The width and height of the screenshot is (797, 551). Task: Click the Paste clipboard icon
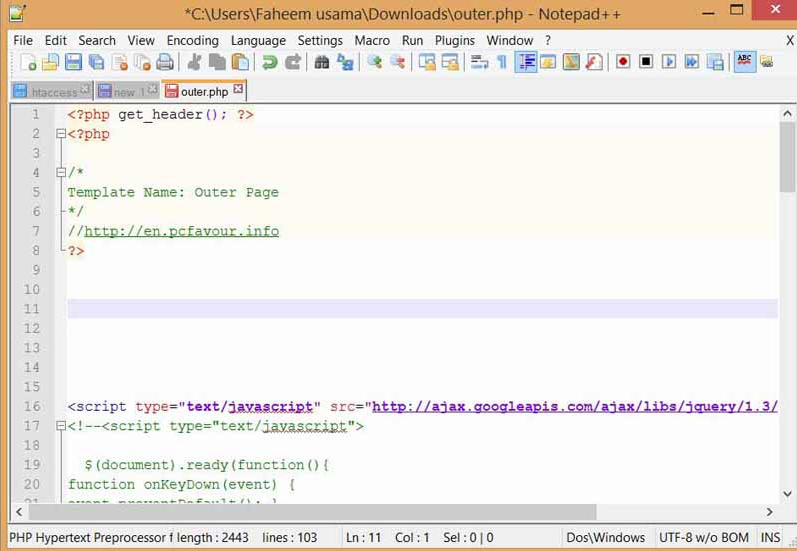240,62
